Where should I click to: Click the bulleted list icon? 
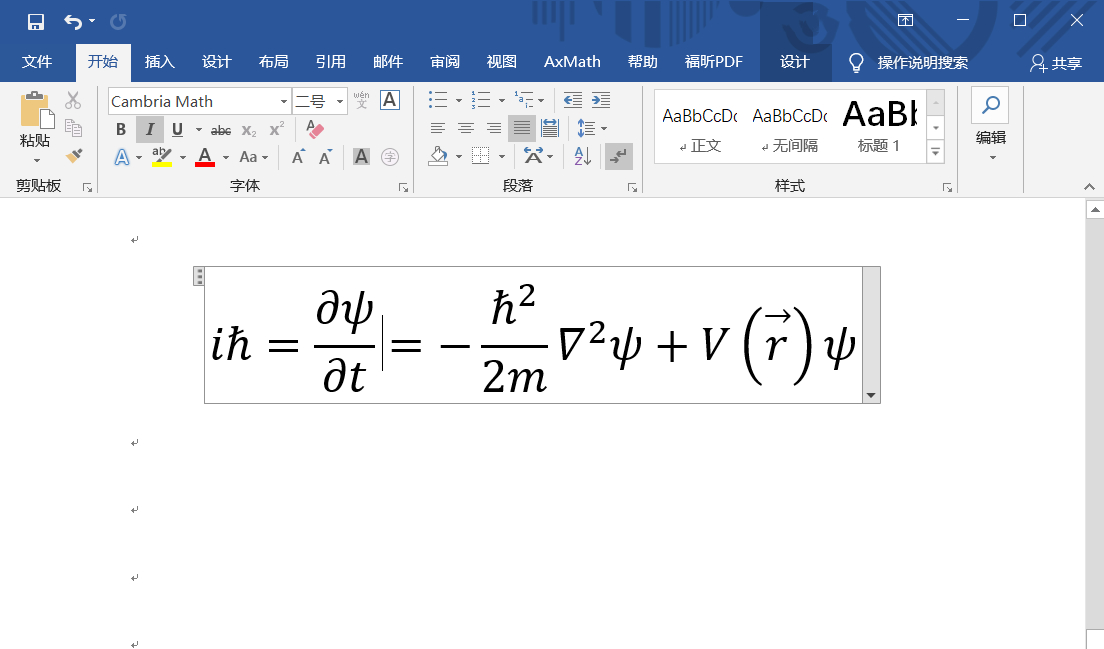(438, 100)
